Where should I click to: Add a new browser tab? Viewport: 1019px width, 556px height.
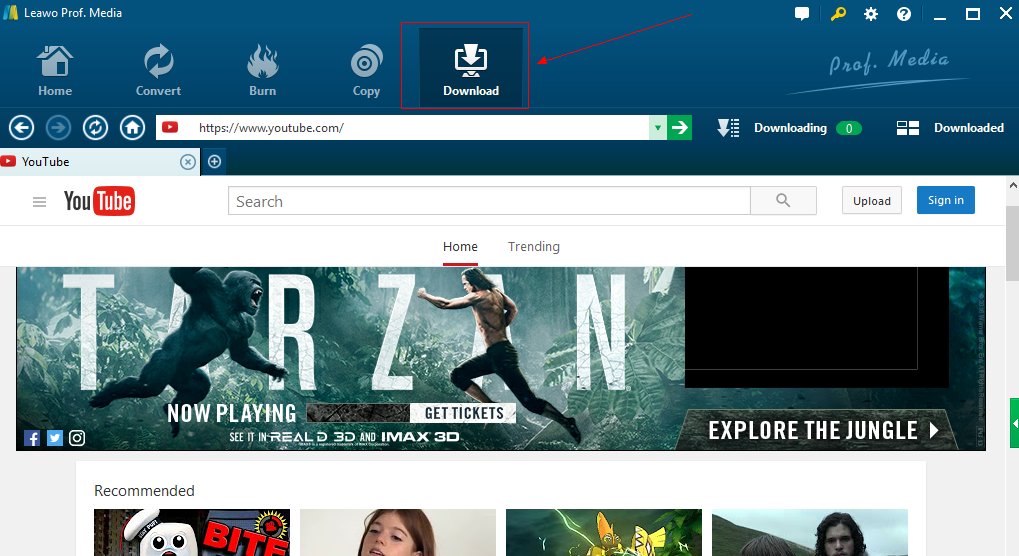point(214,162)
